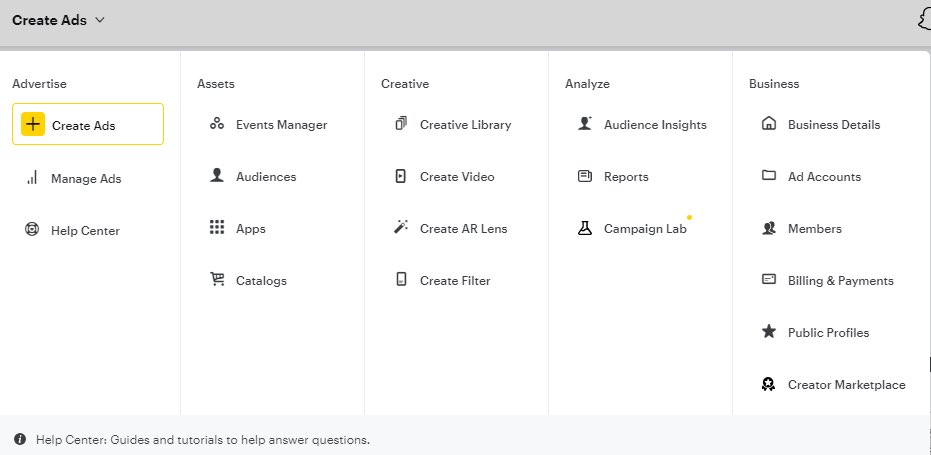
Task: Click the Help Center lifebuoy icon
Action: (32, 230)
